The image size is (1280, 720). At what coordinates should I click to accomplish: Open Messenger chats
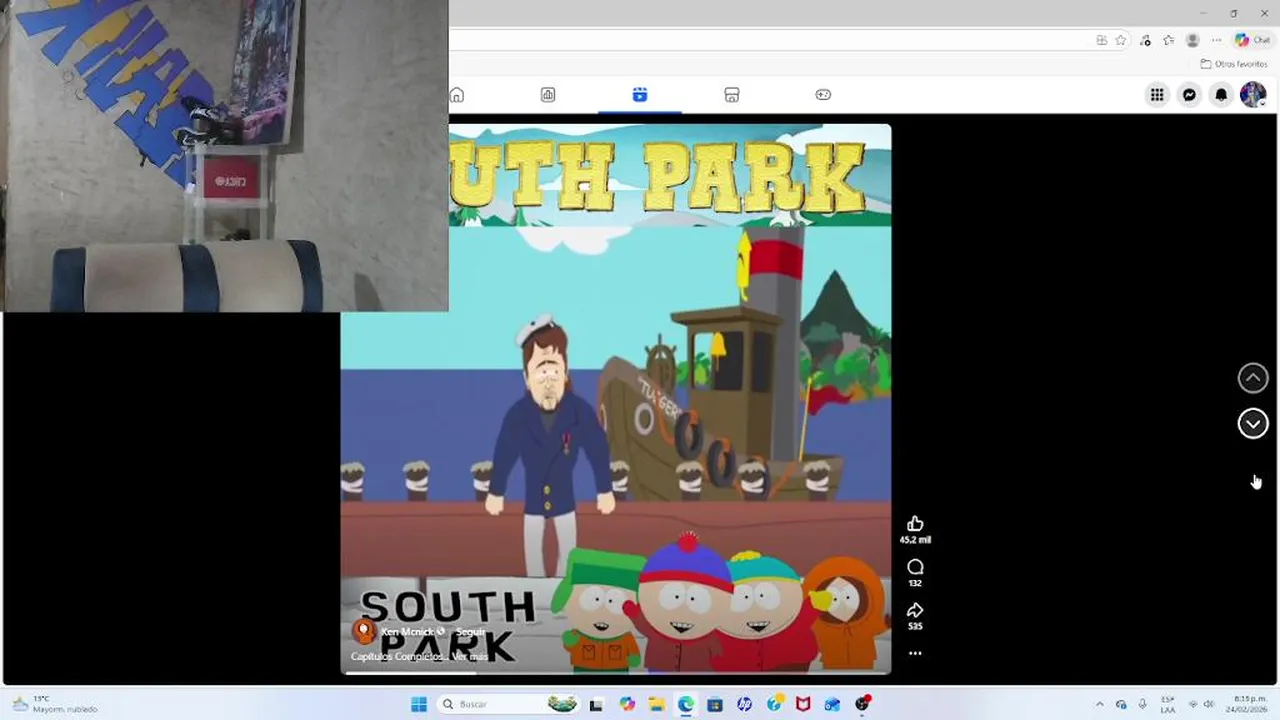pyautogui.click(x=1189, y=95)
